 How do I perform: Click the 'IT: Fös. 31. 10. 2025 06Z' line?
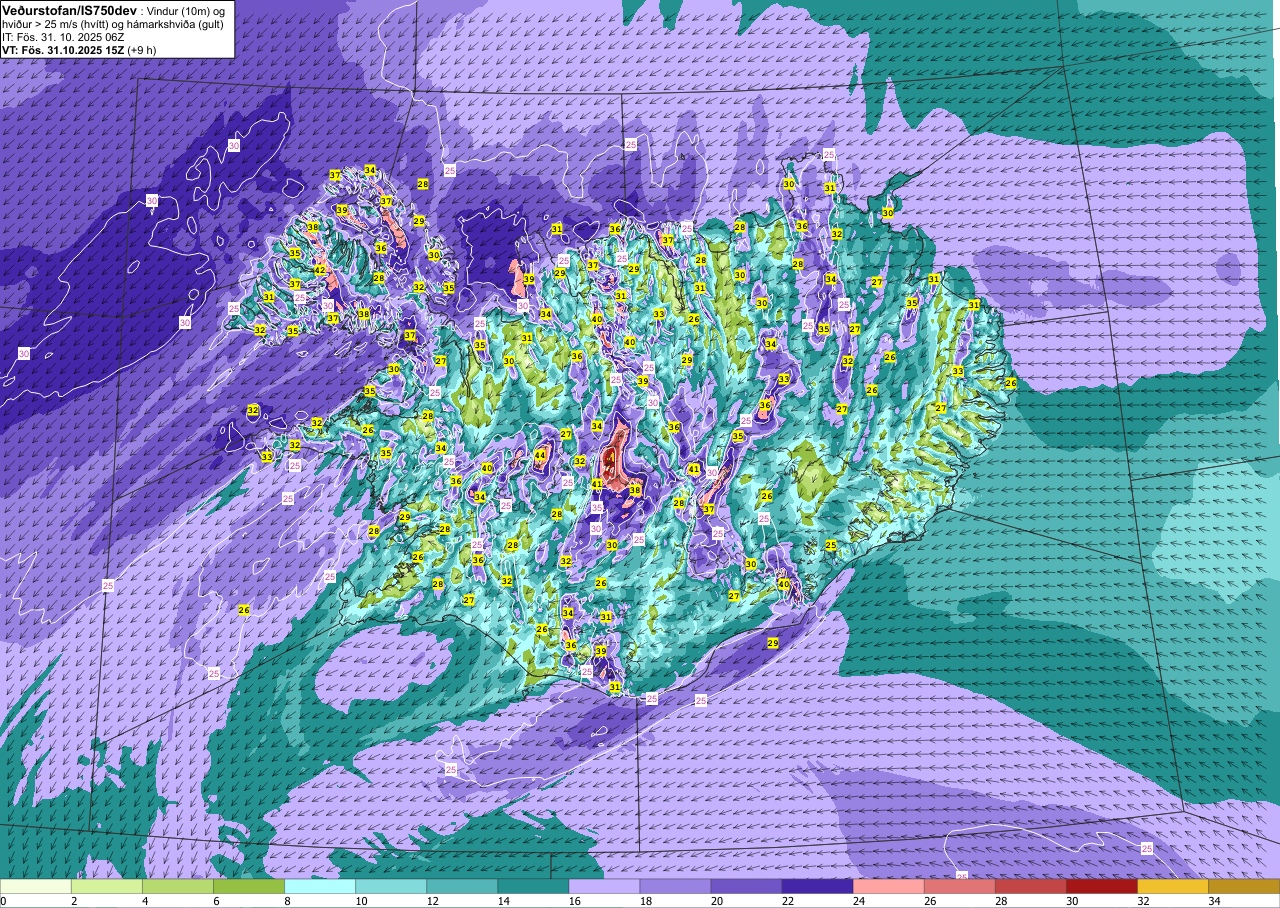pyautogui.click(x=63, y=36)
